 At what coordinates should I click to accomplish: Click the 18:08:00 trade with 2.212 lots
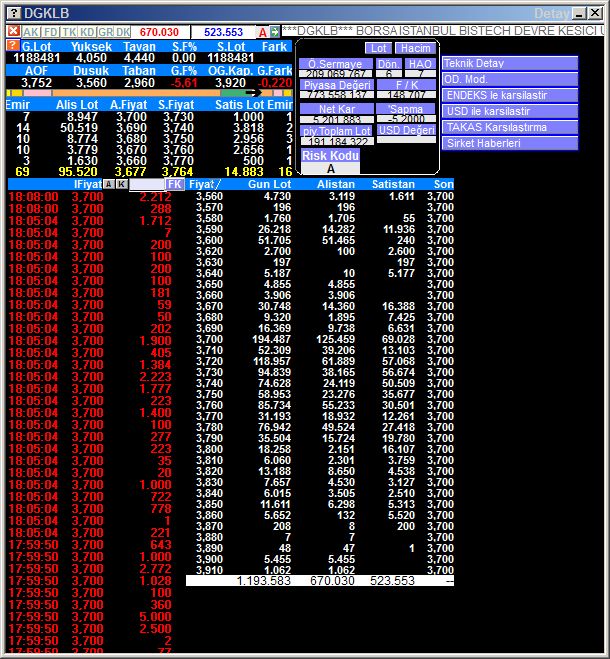pyautogui.click(x=90, y=197)
